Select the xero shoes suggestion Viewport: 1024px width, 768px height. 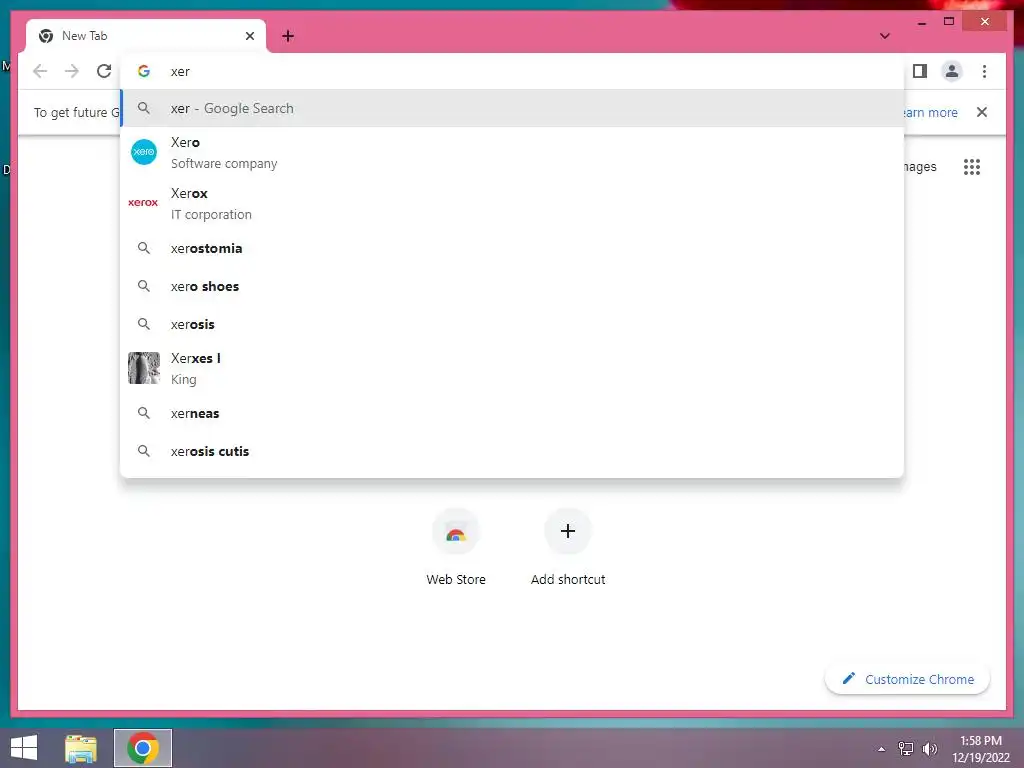point(512,286)
